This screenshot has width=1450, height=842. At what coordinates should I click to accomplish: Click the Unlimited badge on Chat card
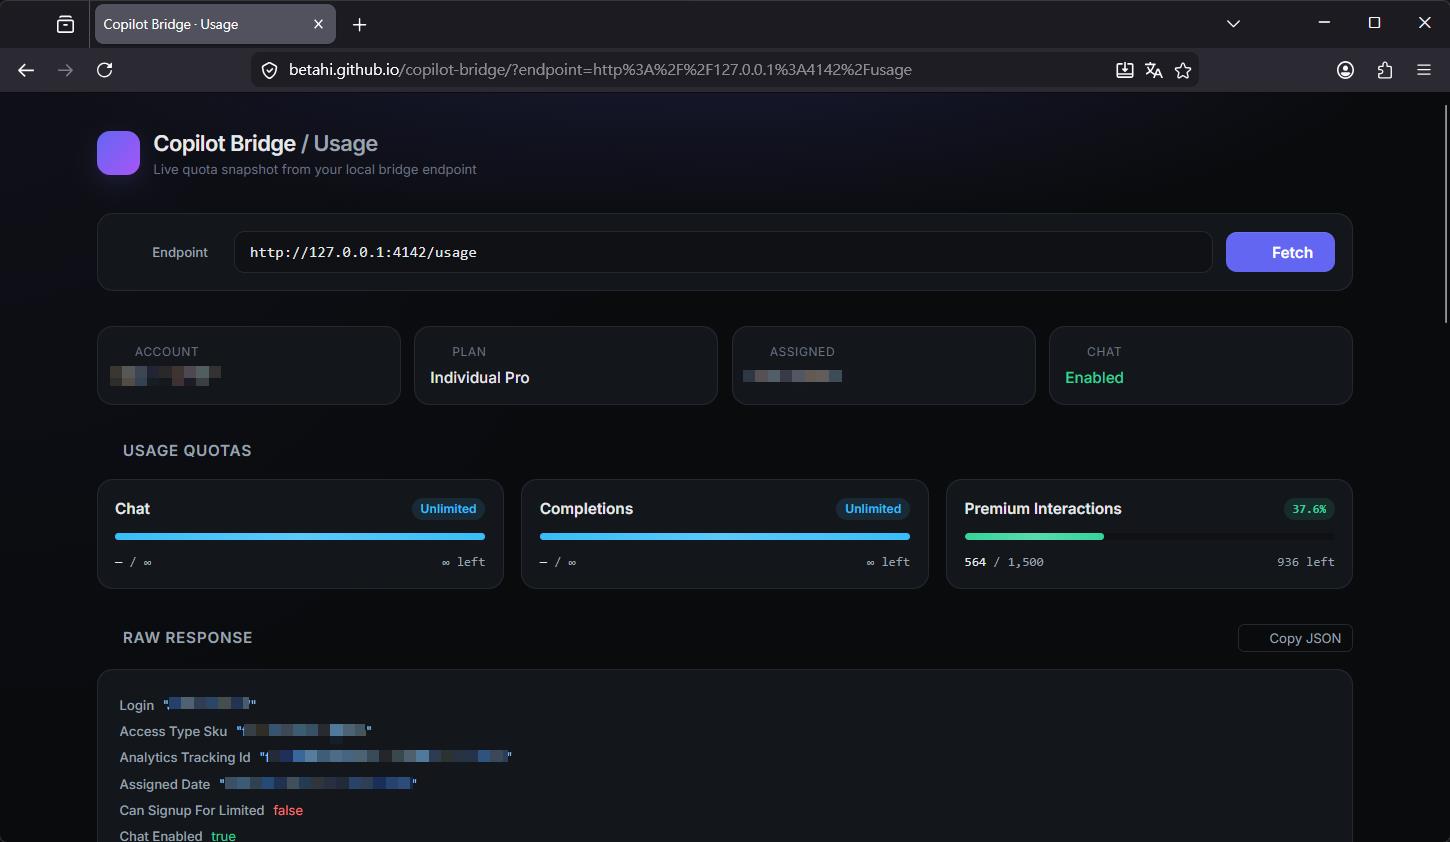click(x=448, y=509)
